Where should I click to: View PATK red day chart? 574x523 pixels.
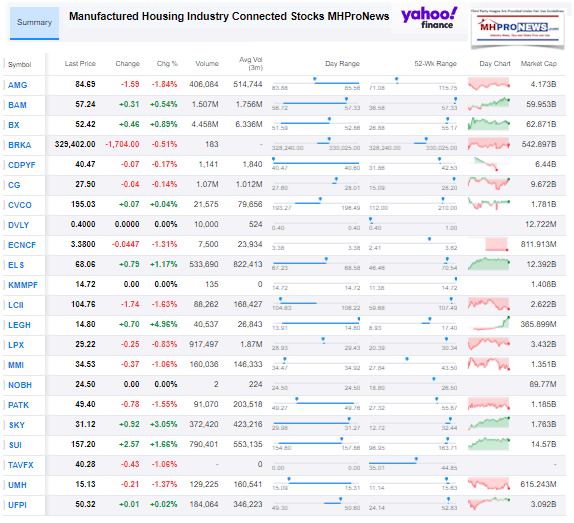[489, 404]
